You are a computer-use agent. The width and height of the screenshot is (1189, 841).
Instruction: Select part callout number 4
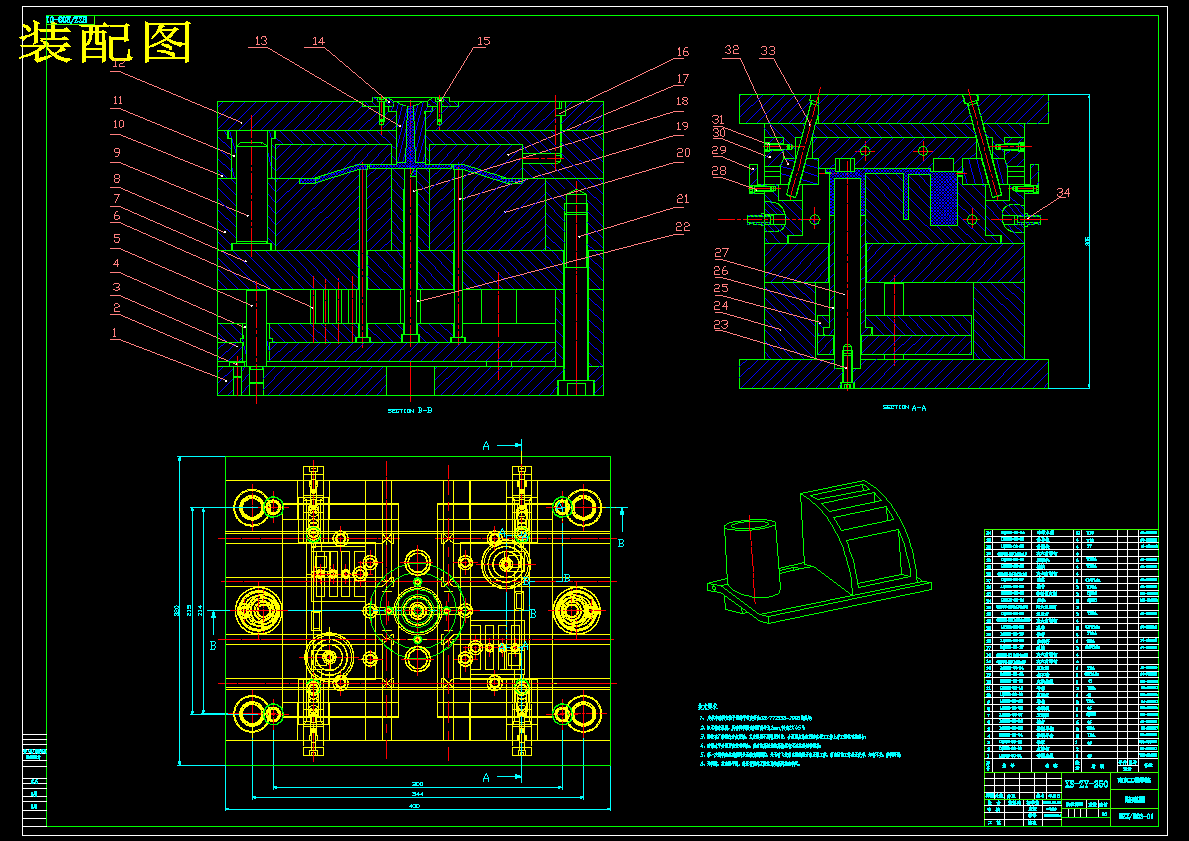pyautogui.click(x=116, y=263)
